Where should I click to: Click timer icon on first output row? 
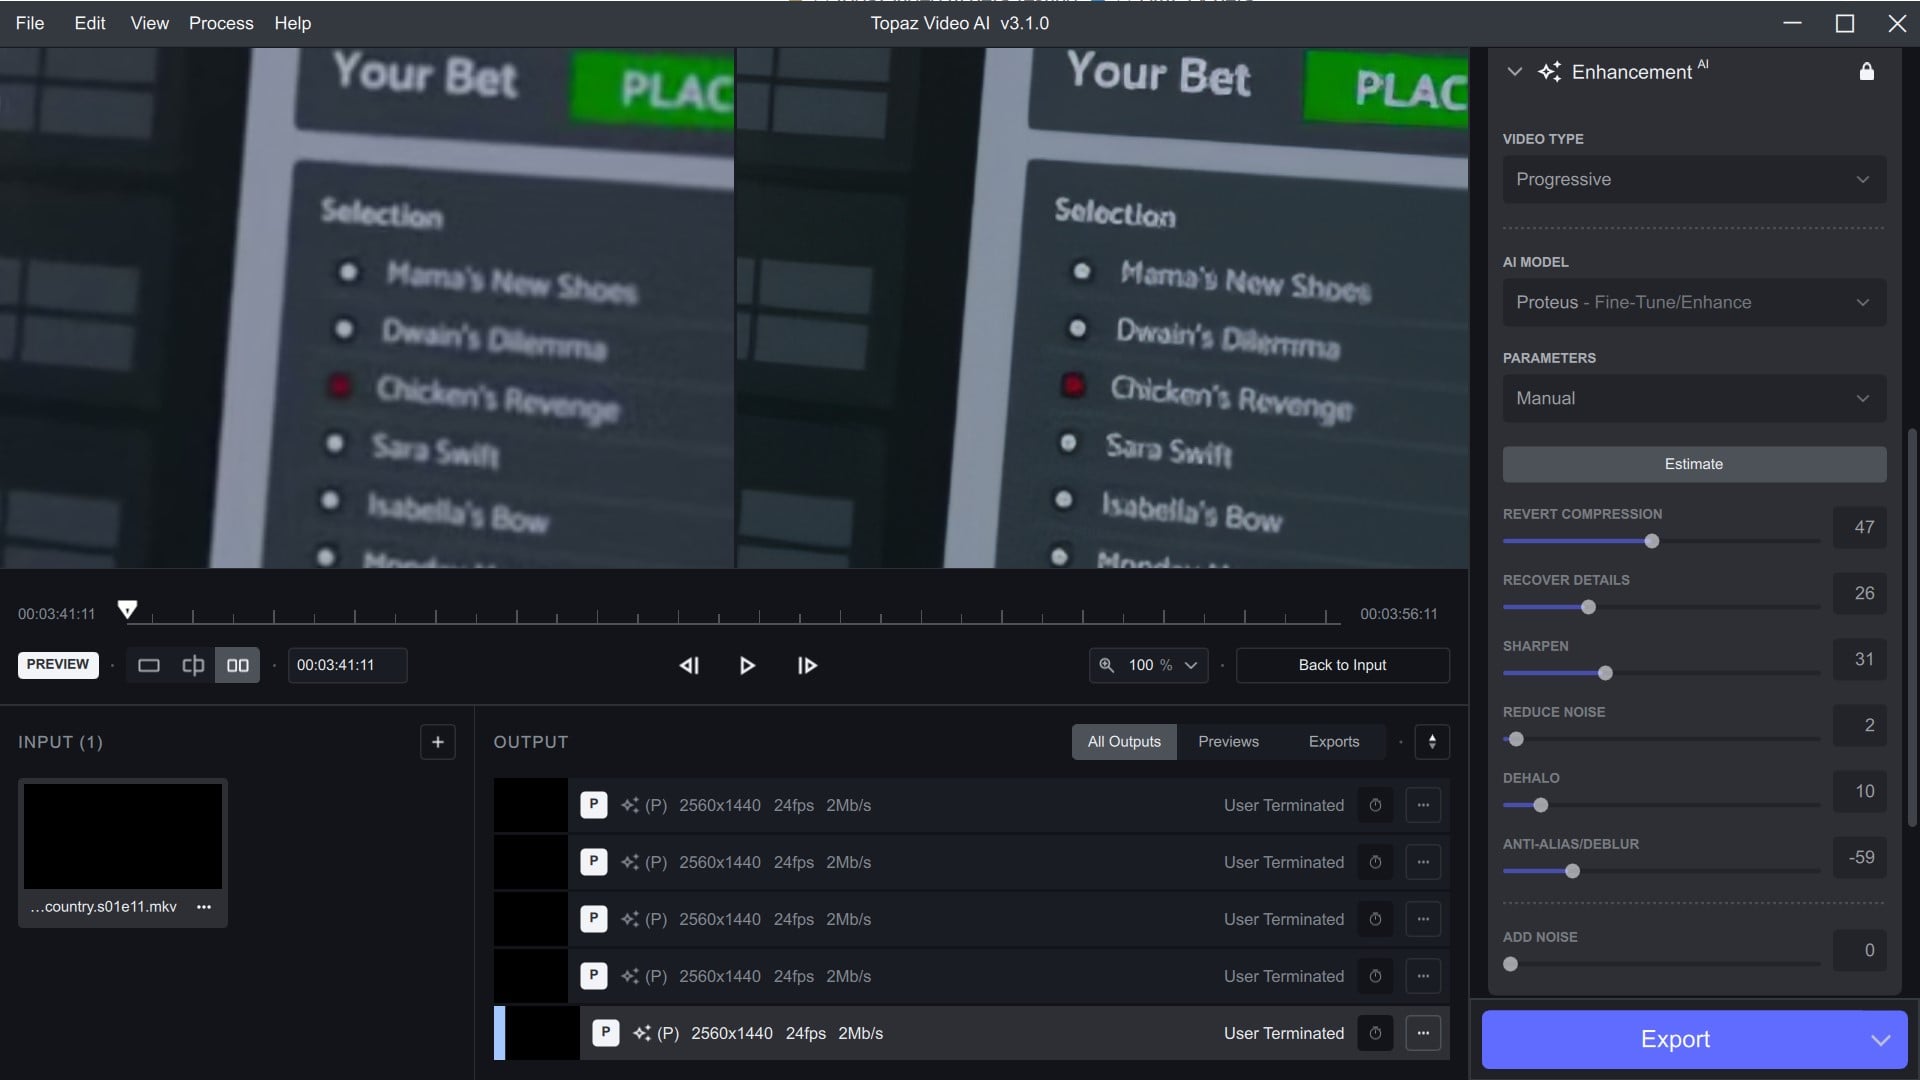[x=1375, y=805]
